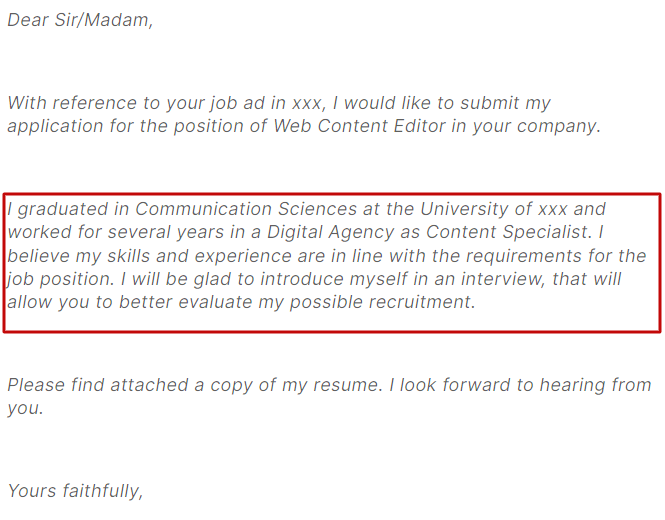Viewport: 665px width, 520px height.
Task: Click the "Yours faithfully," closing line
Action: point(76,490)
